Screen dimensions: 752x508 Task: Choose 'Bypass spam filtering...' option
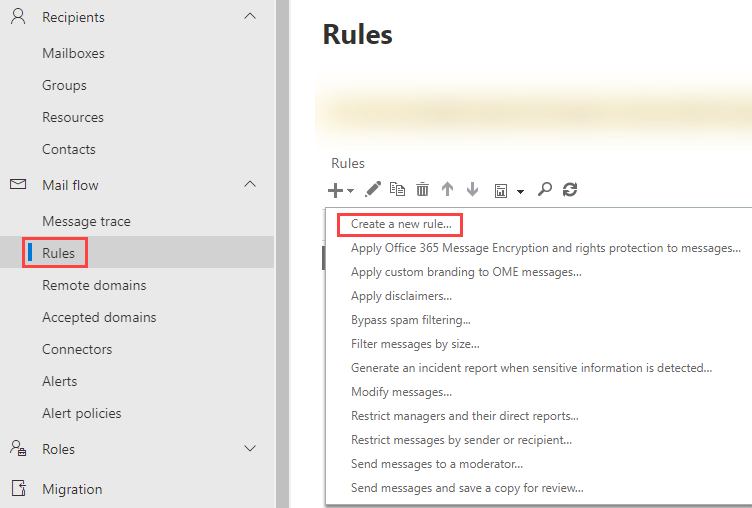tap(410, 320)
